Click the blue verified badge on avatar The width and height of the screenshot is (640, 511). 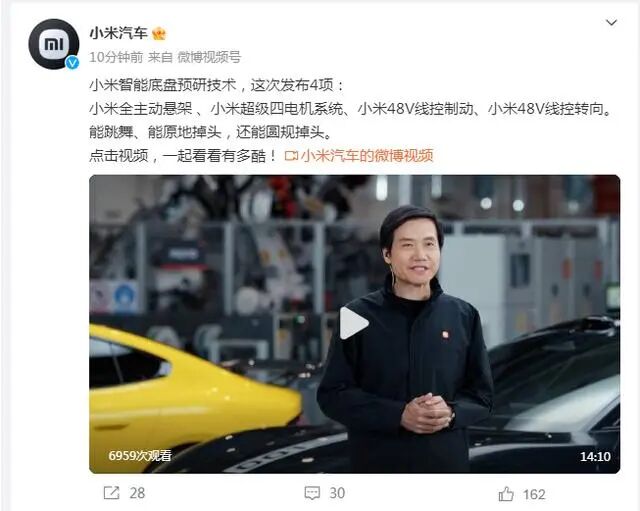pos(73,62)
